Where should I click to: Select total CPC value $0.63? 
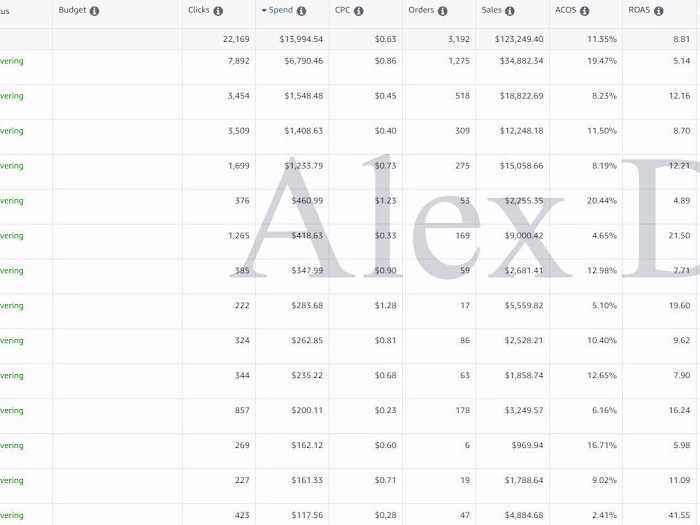pos(385,39)
